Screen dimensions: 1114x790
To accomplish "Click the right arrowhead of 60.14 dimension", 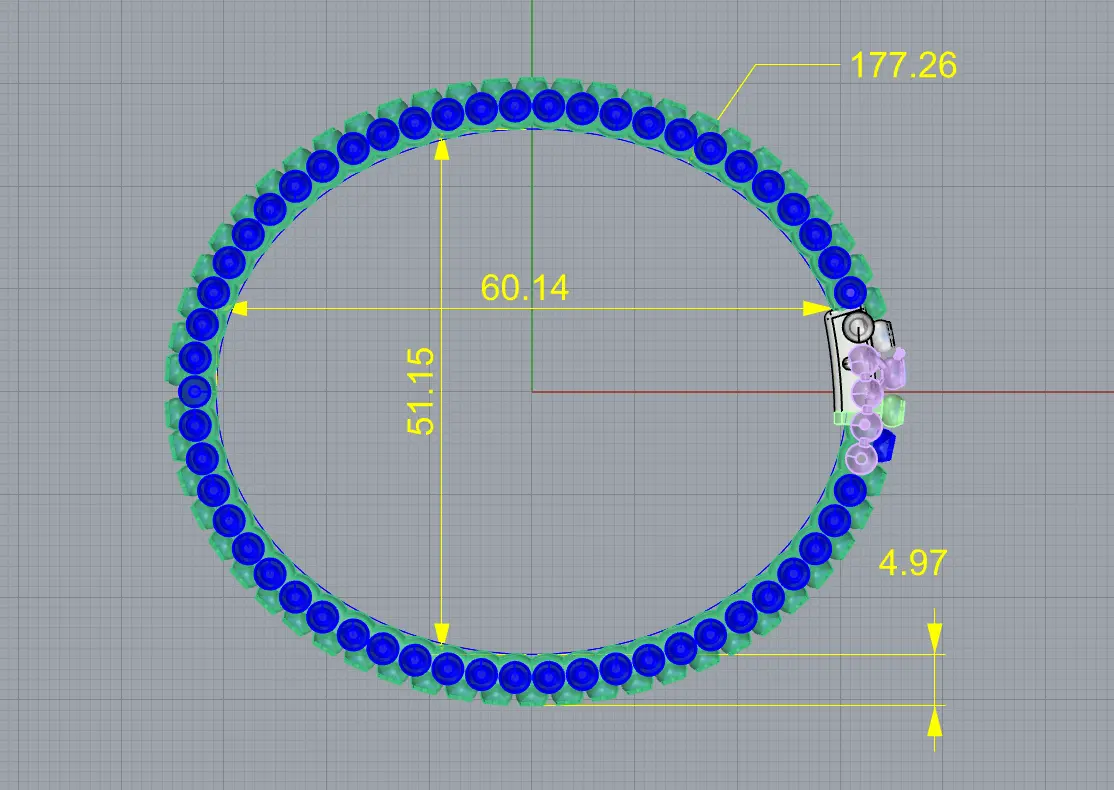I will click(x=820, y=310).
